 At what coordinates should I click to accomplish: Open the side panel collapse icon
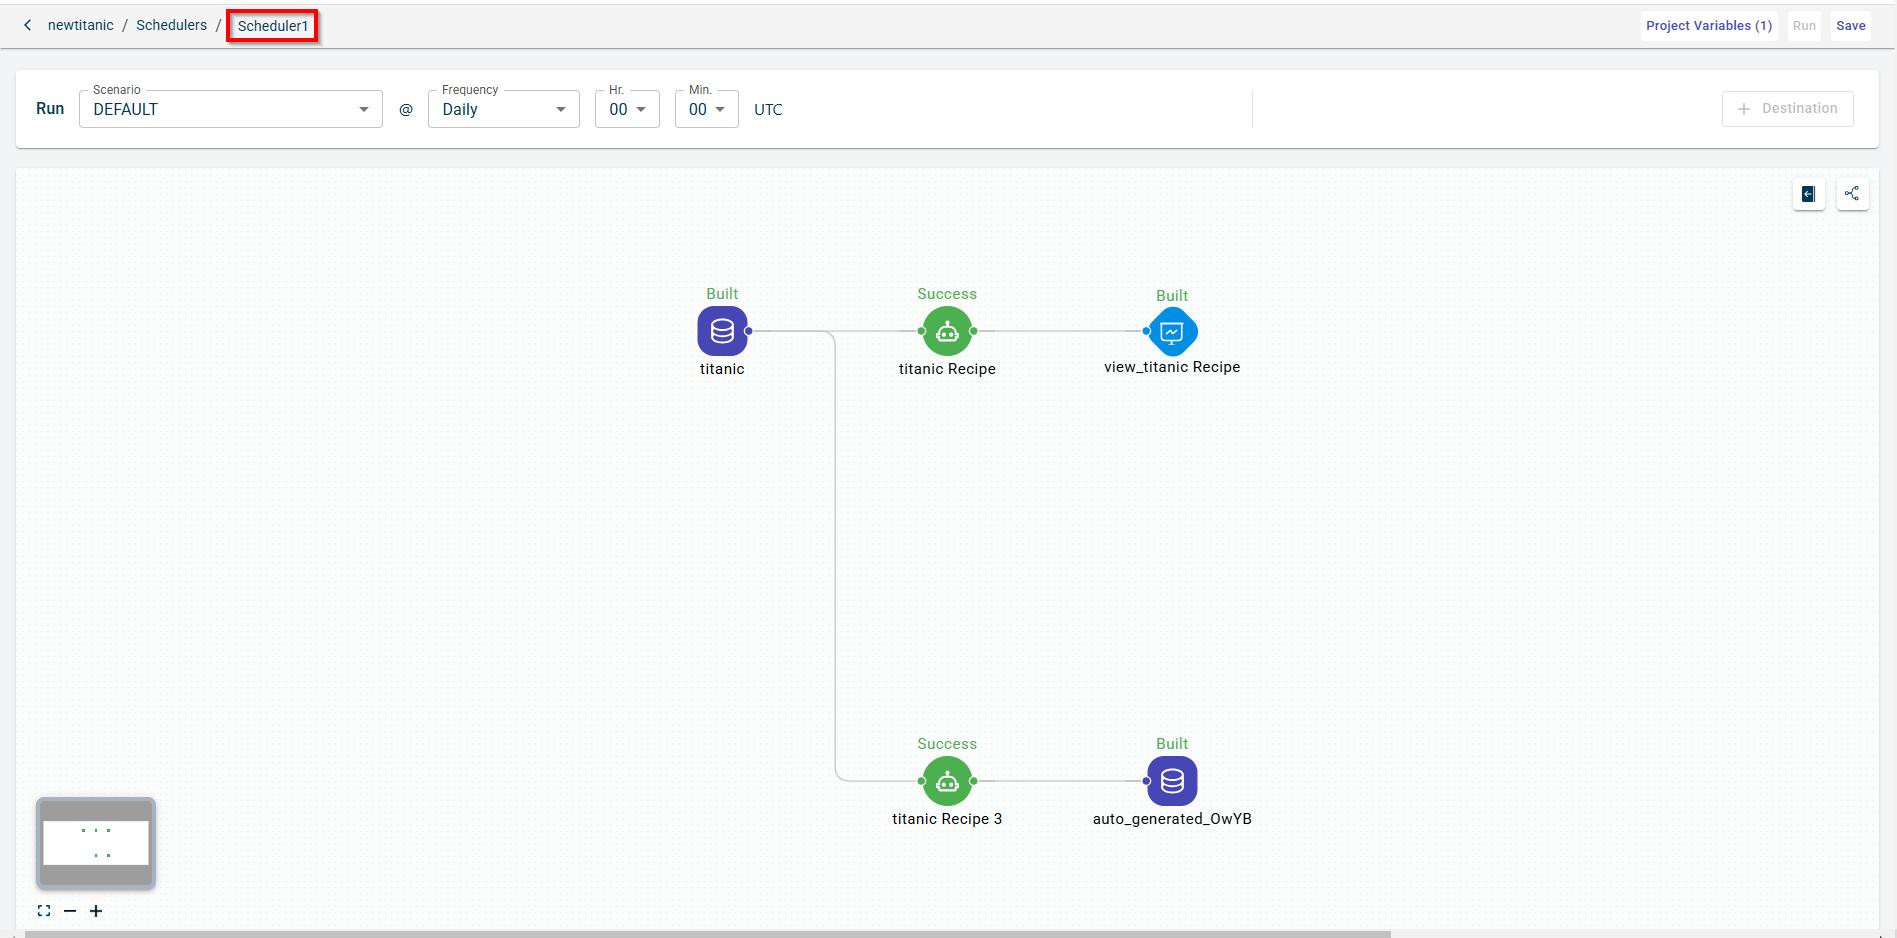click(1808, 194)
